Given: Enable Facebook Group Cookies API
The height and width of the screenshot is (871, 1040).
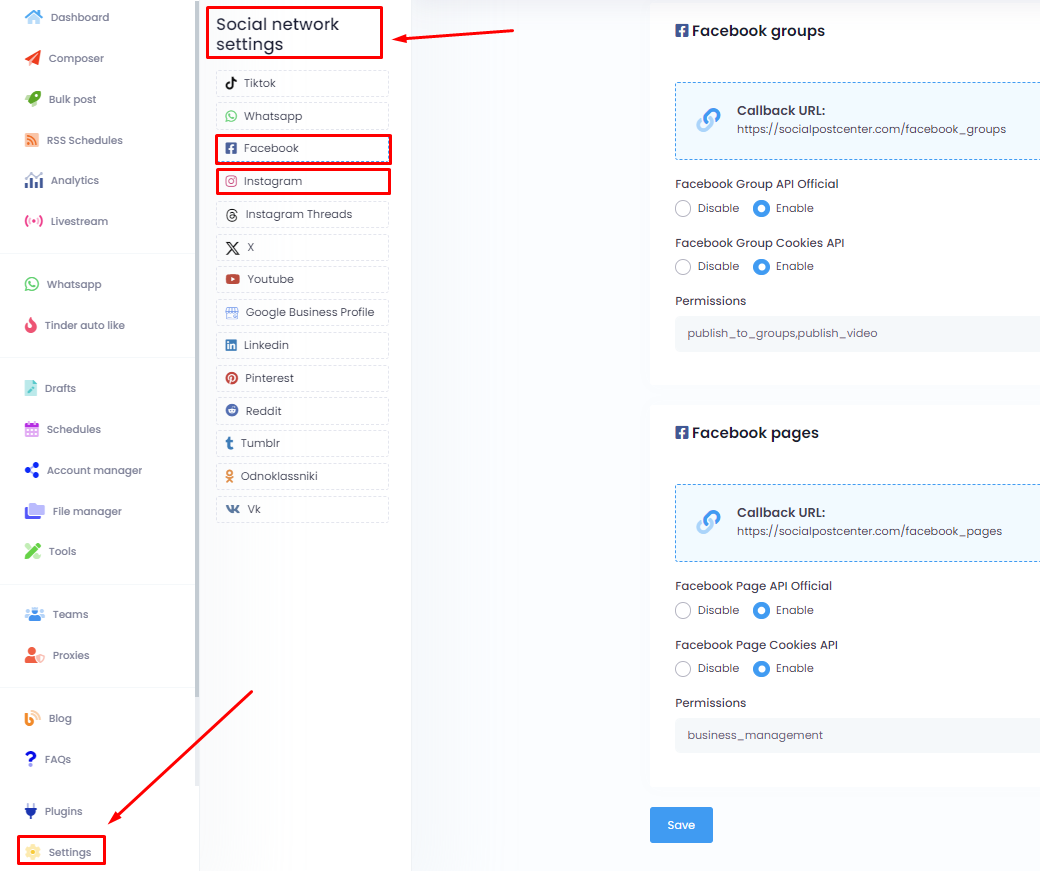Looking at the screenshot, I should pyautogui.click(x=761, y=266).
